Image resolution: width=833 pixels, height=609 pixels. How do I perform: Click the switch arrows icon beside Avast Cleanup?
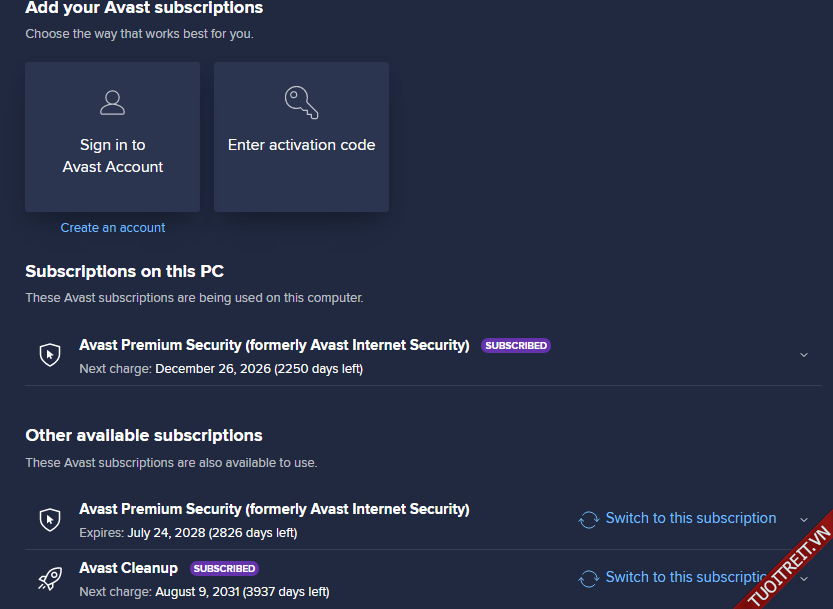click(589, 578)
